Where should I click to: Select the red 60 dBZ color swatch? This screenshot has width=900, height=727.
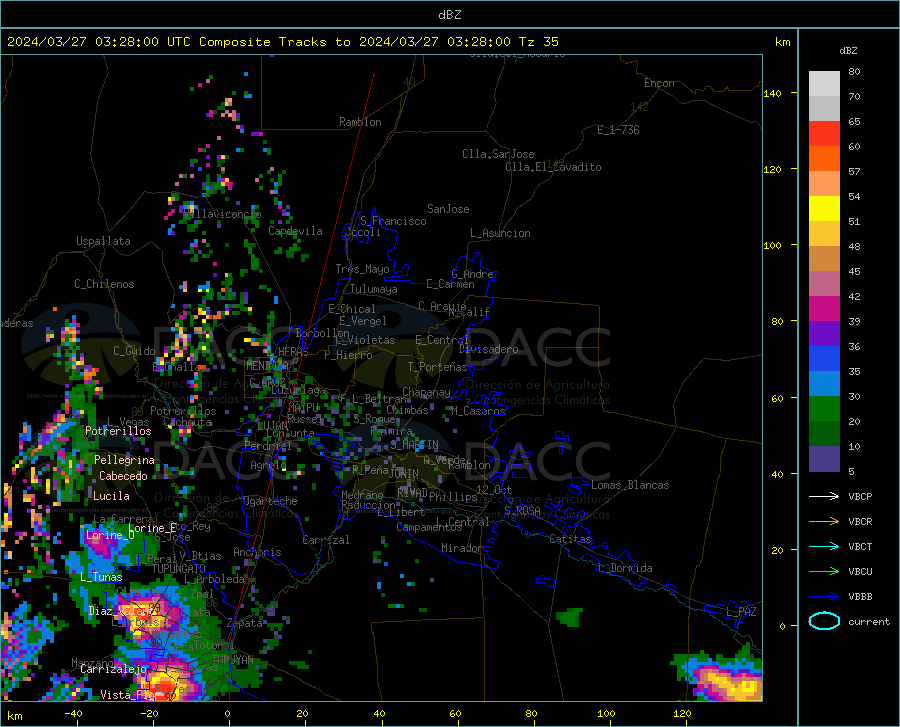(x=824, y=134)
